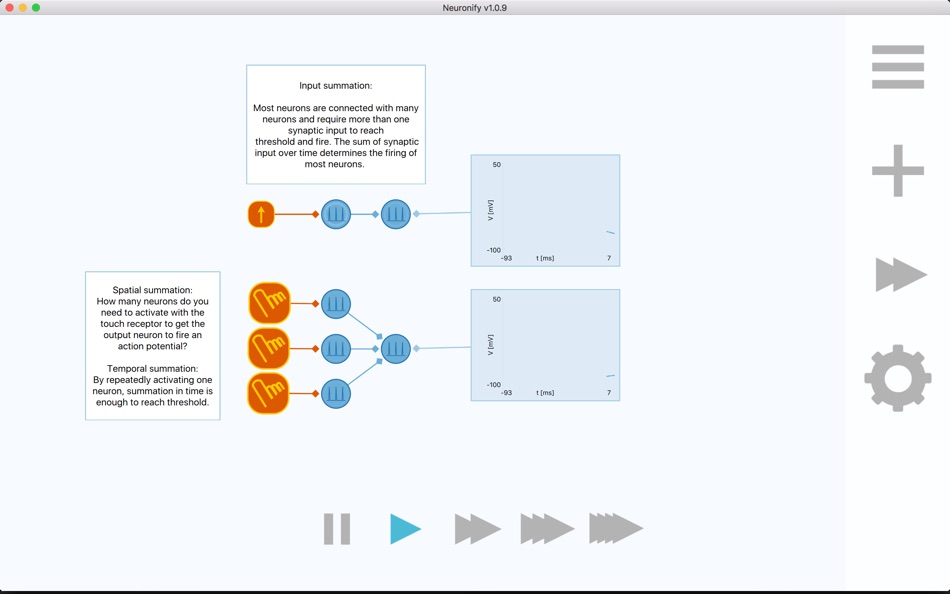Select the Spatial summation note
The height and width of the screenshot is (594, 950).
click(x=153, y=345)
